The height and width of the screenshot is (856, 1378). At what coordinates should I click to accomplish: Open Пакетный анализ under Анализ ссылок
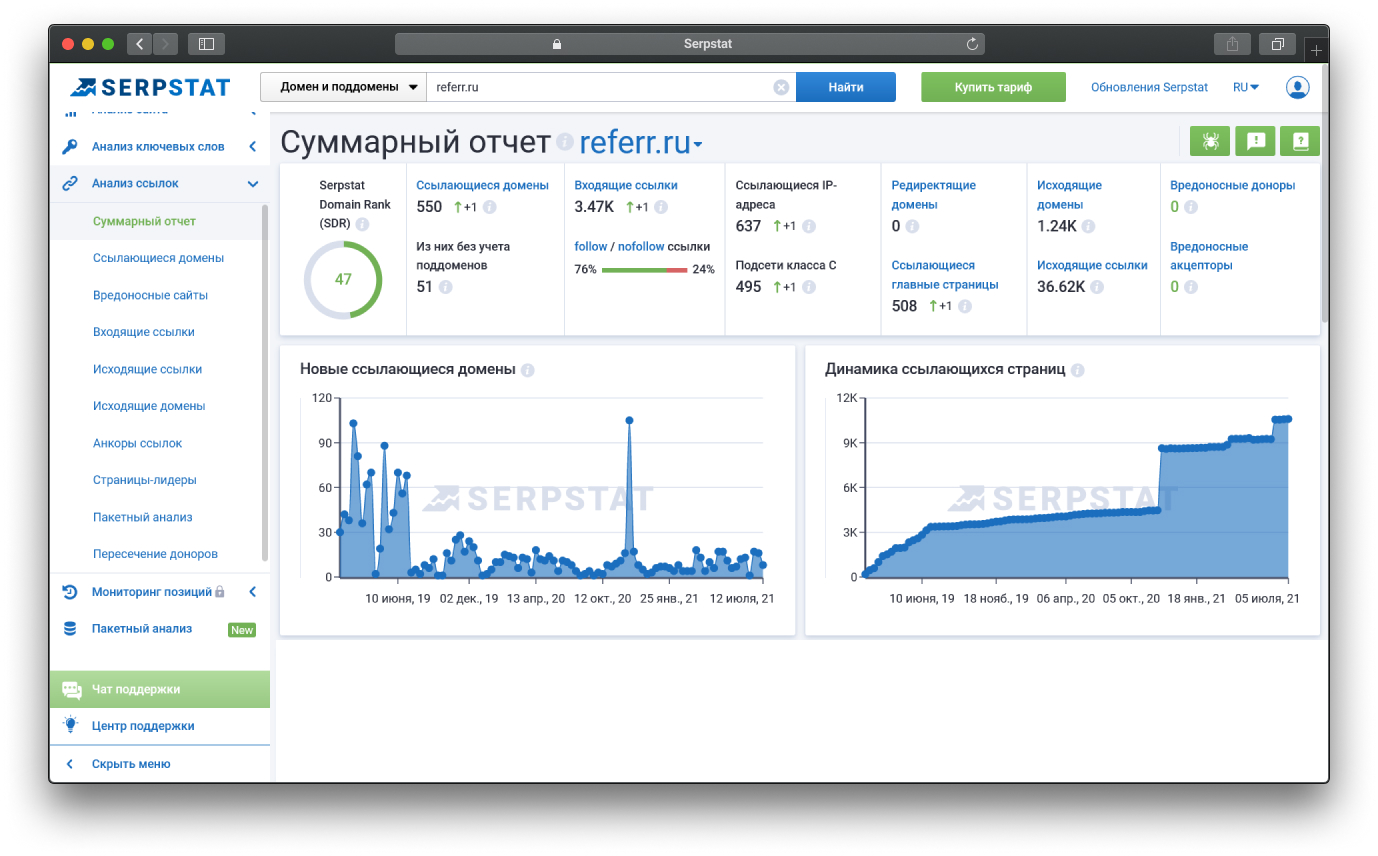coord(142,517)
